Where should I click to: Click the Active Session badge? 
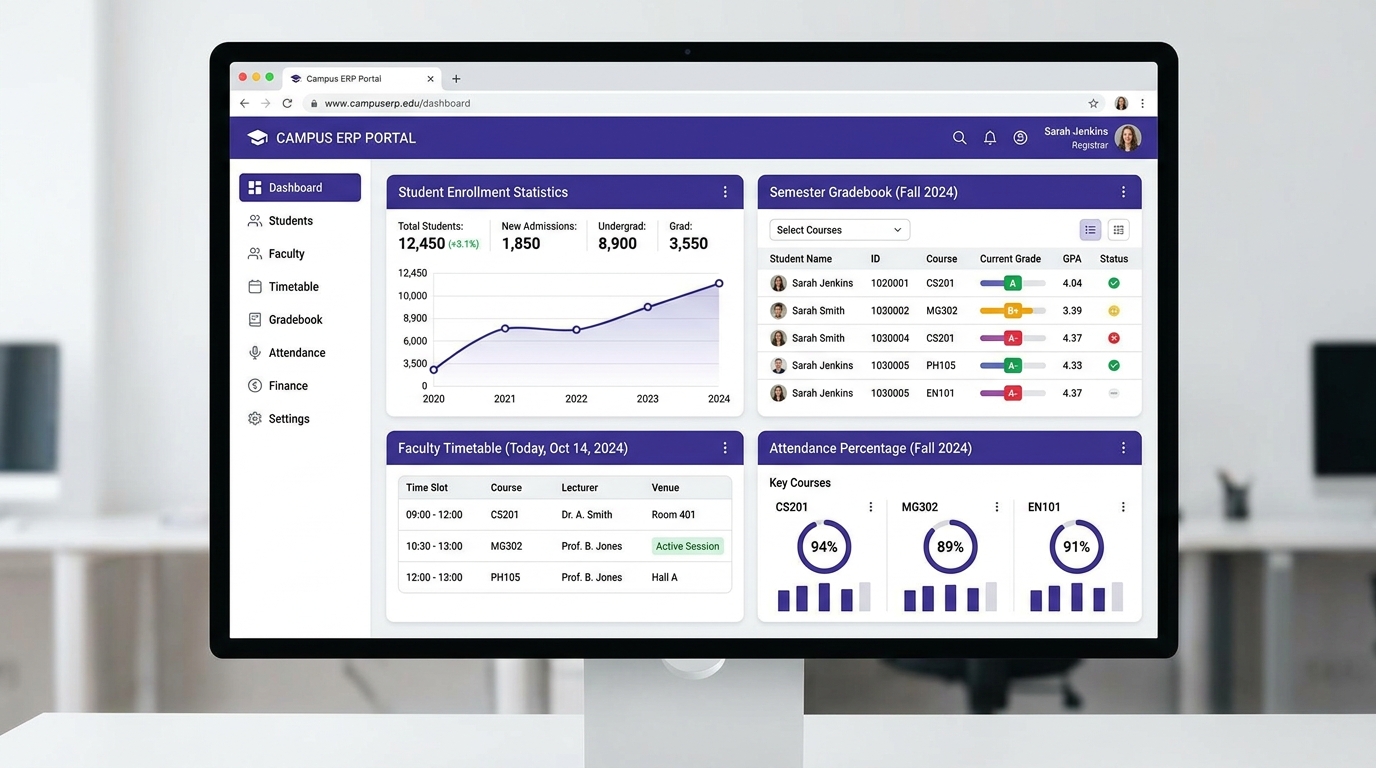click(x=687, y=546)
